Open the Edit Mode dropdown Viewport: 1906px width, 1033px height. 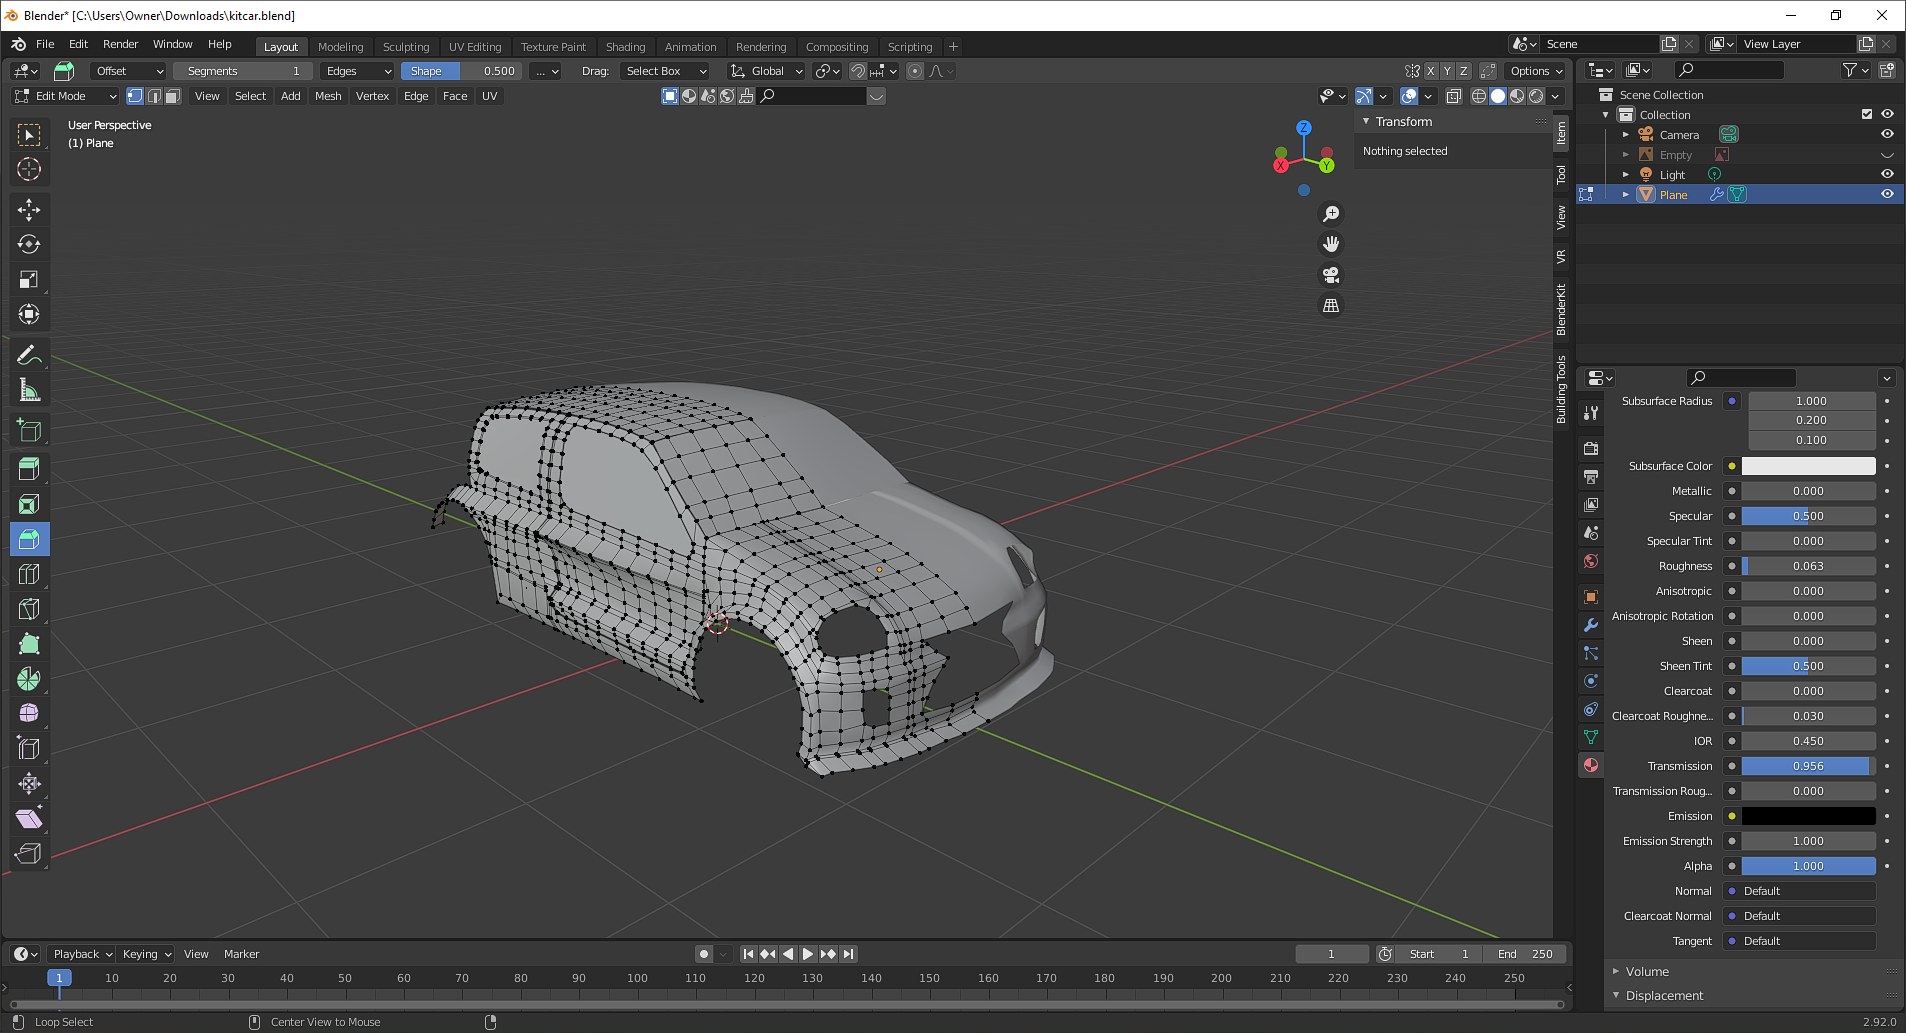tap(65, 96)
